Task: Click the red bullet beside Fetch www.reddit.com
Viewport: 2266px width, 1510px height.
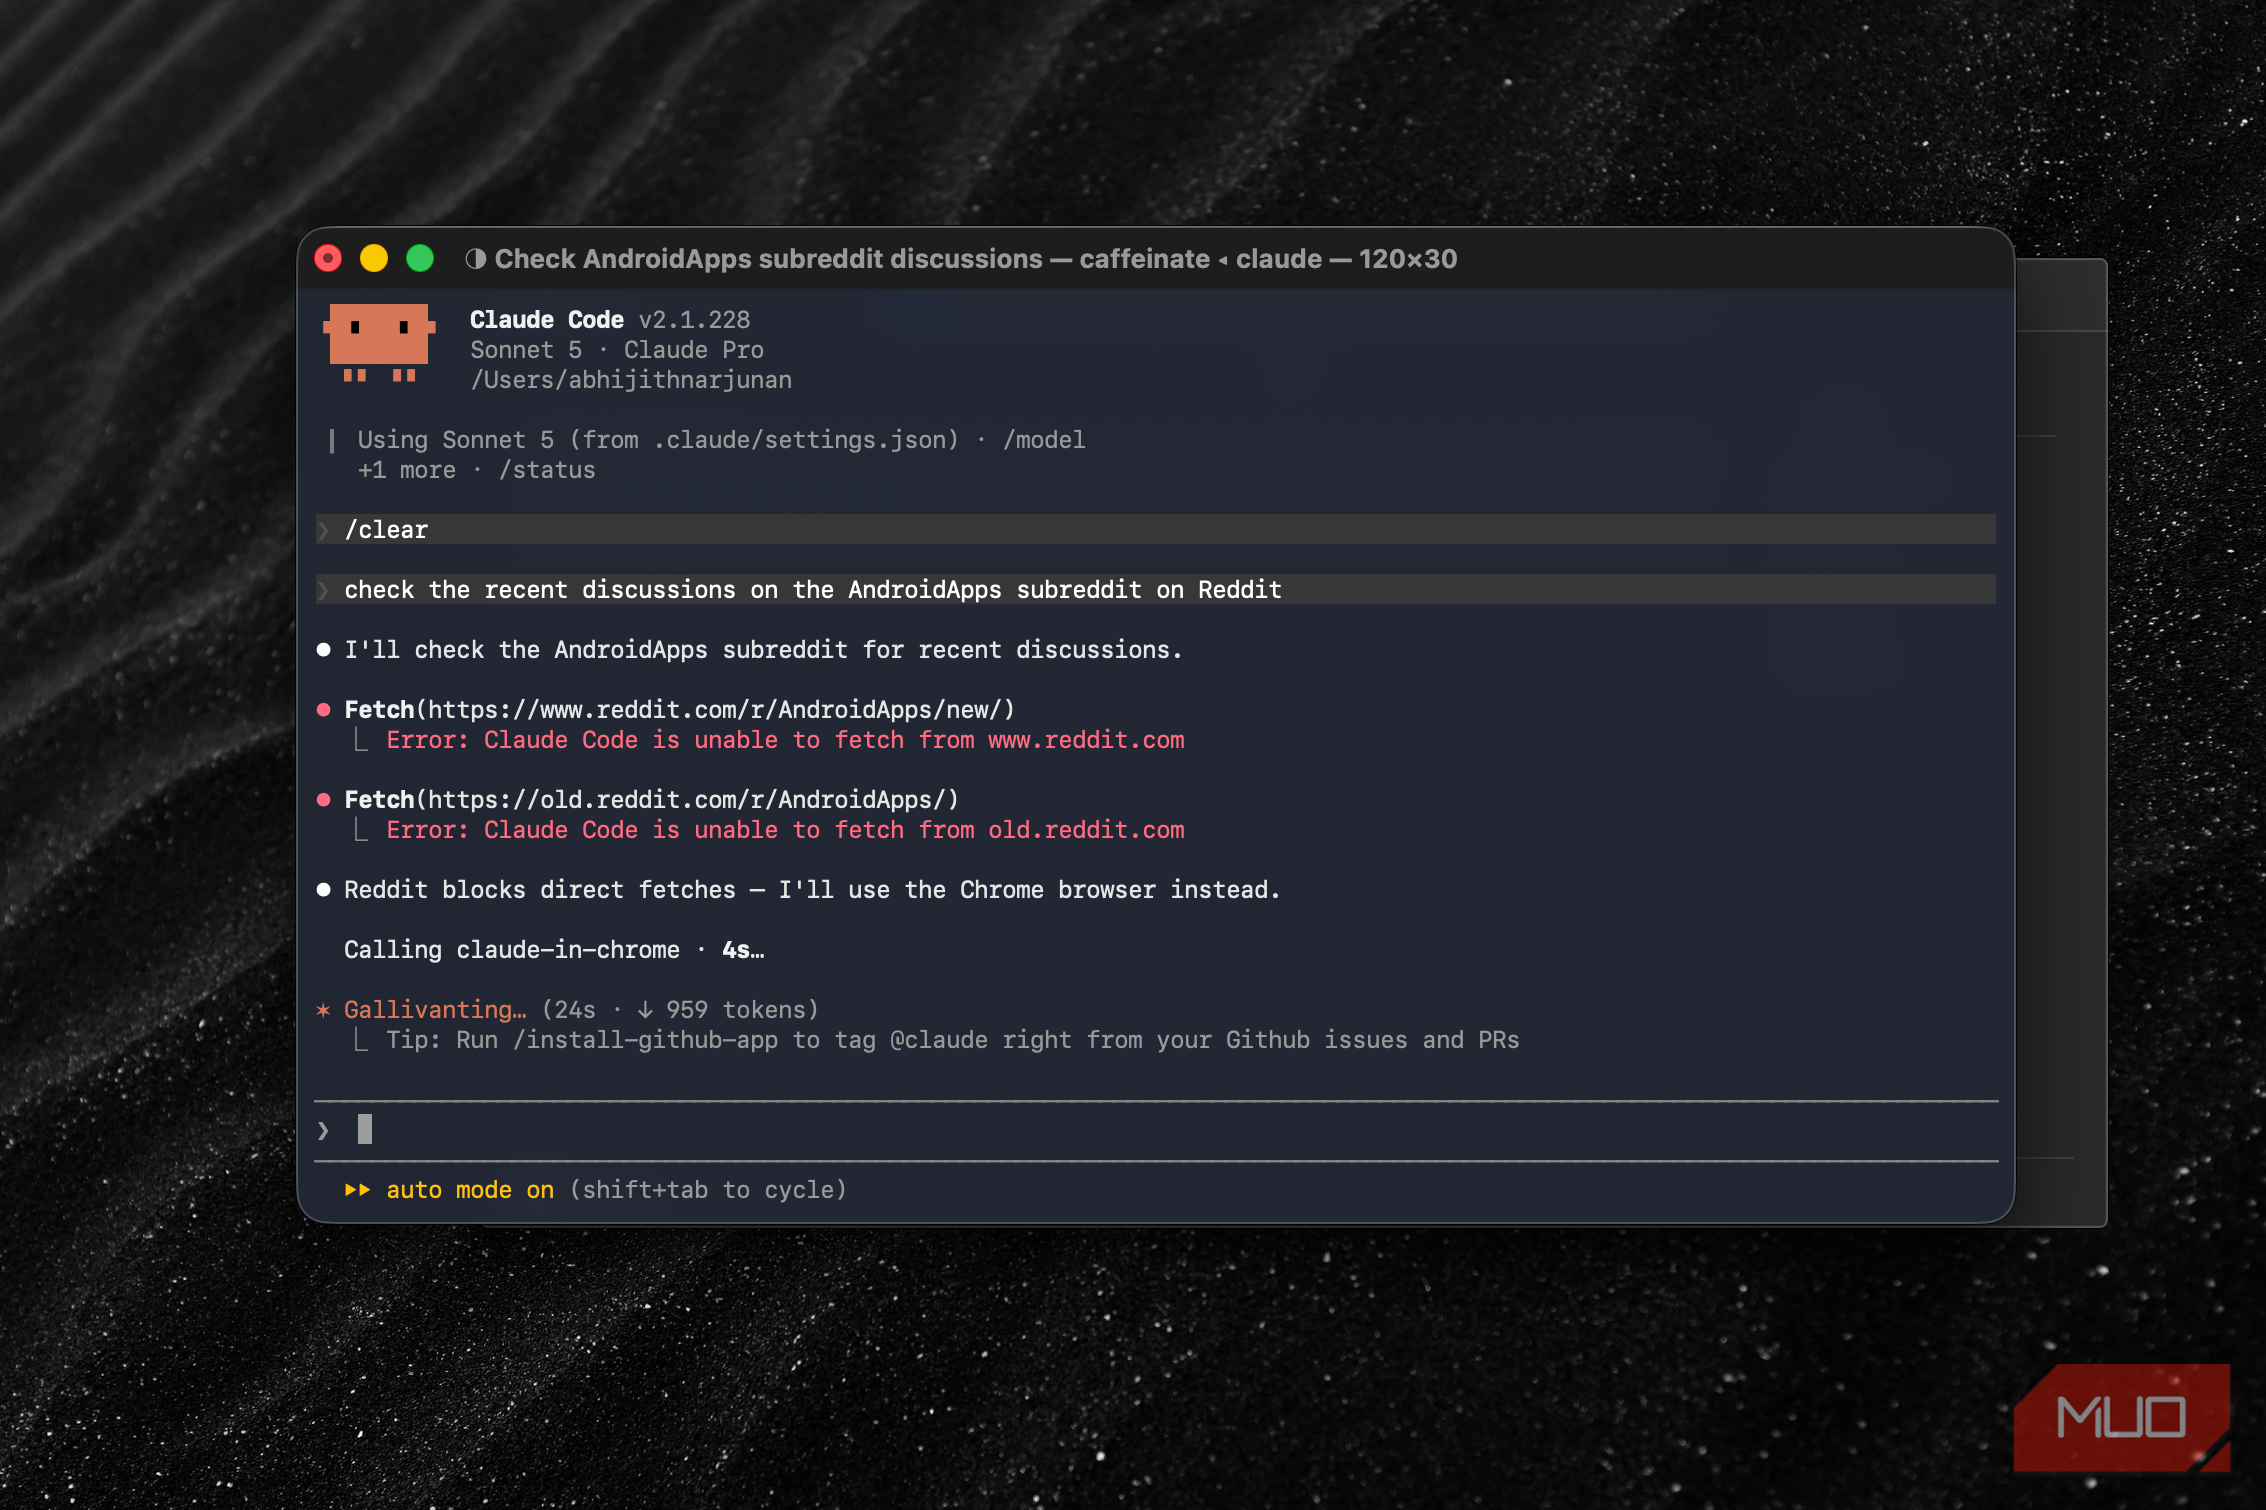Action: tap(323, 710)
